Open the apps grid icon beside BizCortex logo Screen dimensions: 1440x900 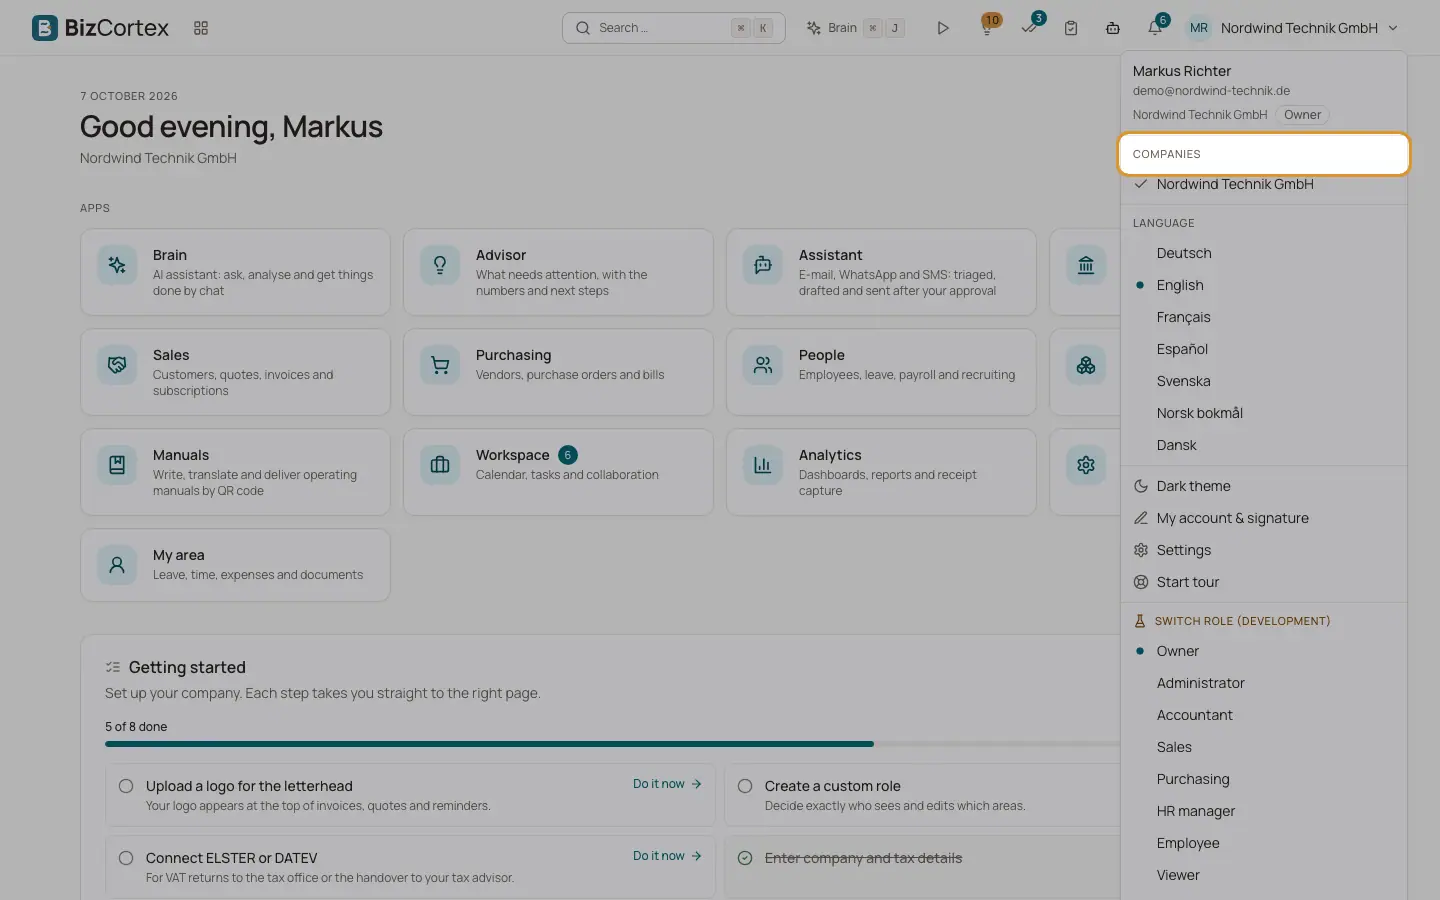pyautogui.click(x=201, y=28)
